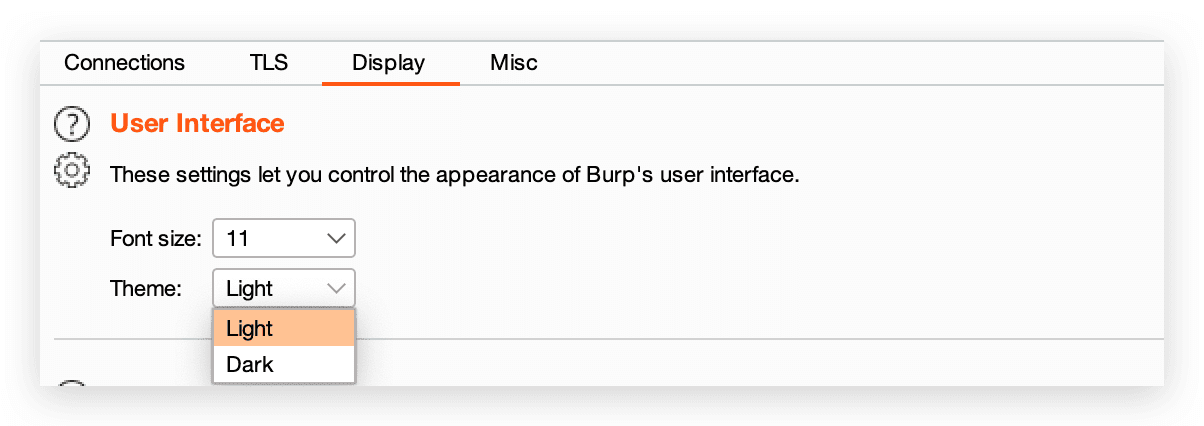
Task: Pick the Dark theme option
Action: (284, 364)
